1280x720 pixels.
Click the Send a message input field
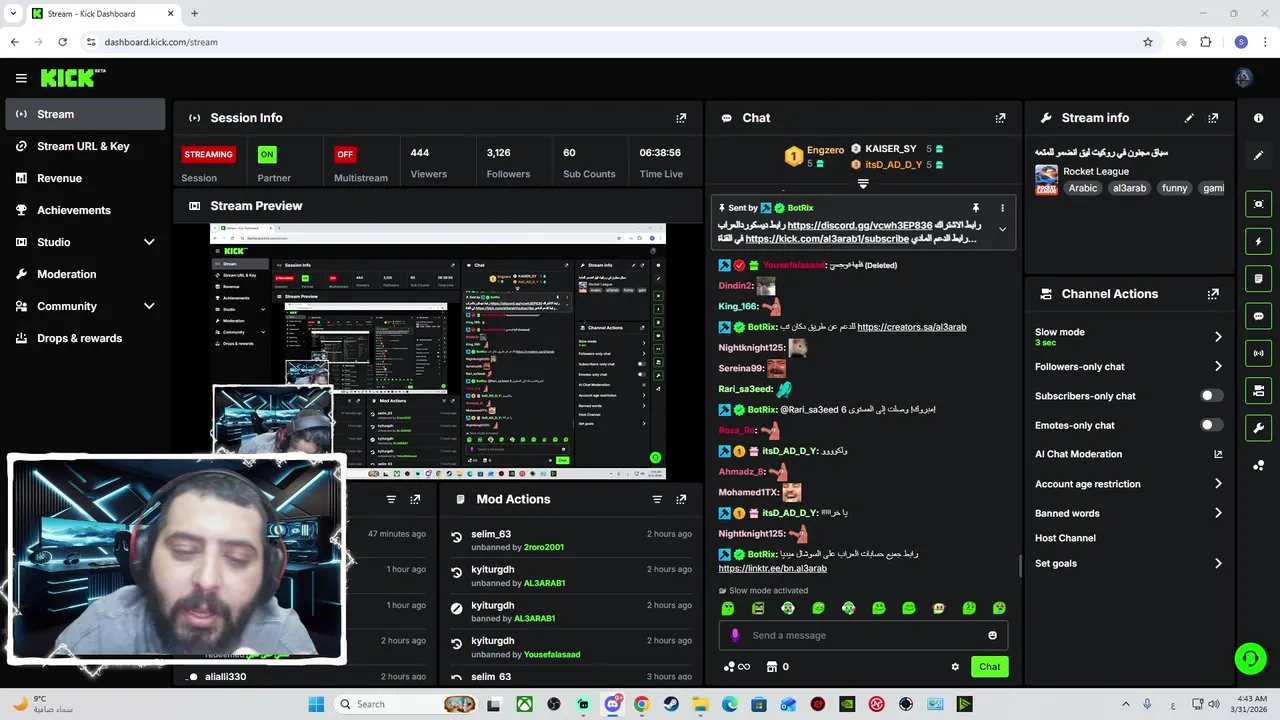click(863, 635)
